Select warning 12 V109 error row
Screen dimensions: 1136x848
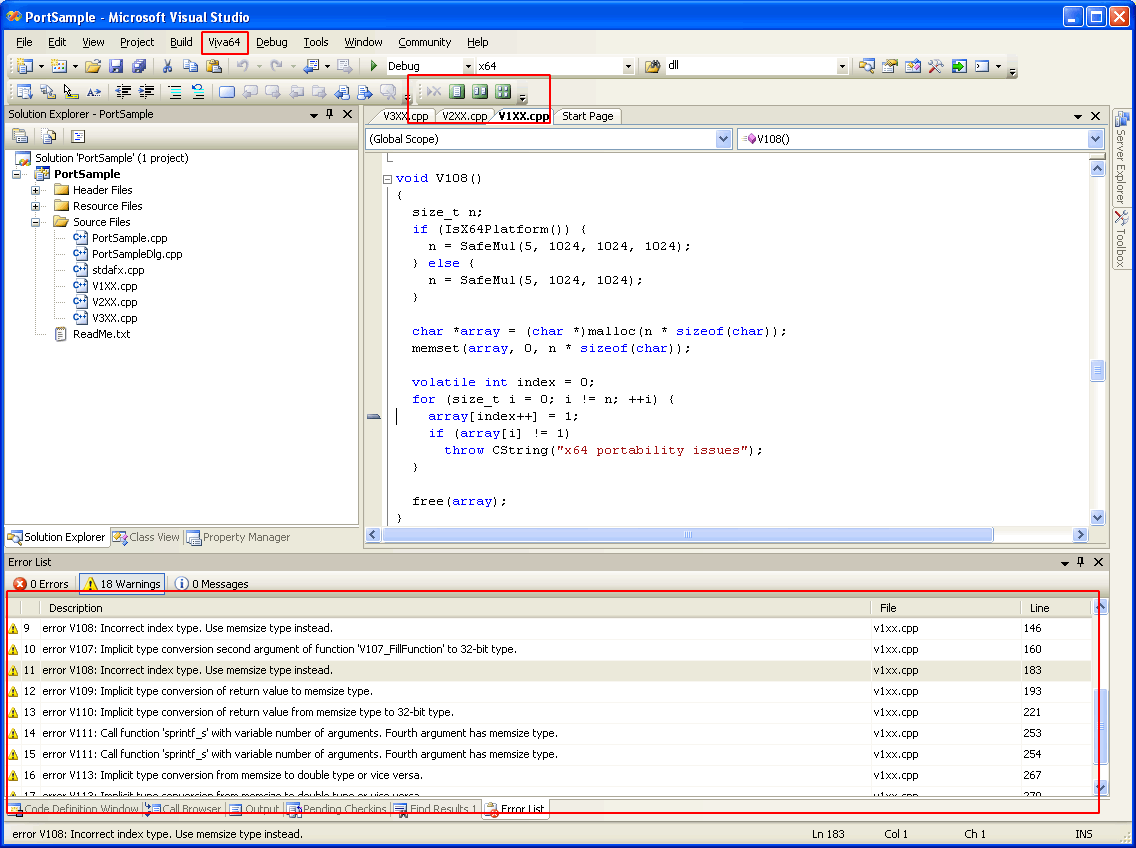pyautogui.click(x=549, y=691)
